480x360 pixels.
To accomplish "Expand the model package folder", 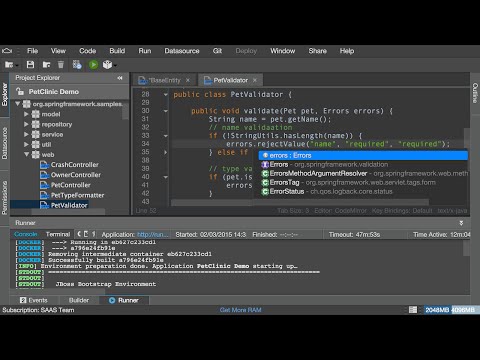I will pyautogui.click(x=26, y=114).
